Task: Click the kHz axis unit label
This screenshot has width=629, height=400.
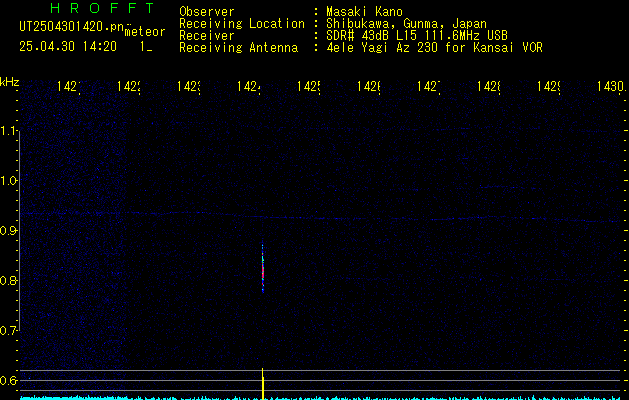Action: [x=9, y=82]
